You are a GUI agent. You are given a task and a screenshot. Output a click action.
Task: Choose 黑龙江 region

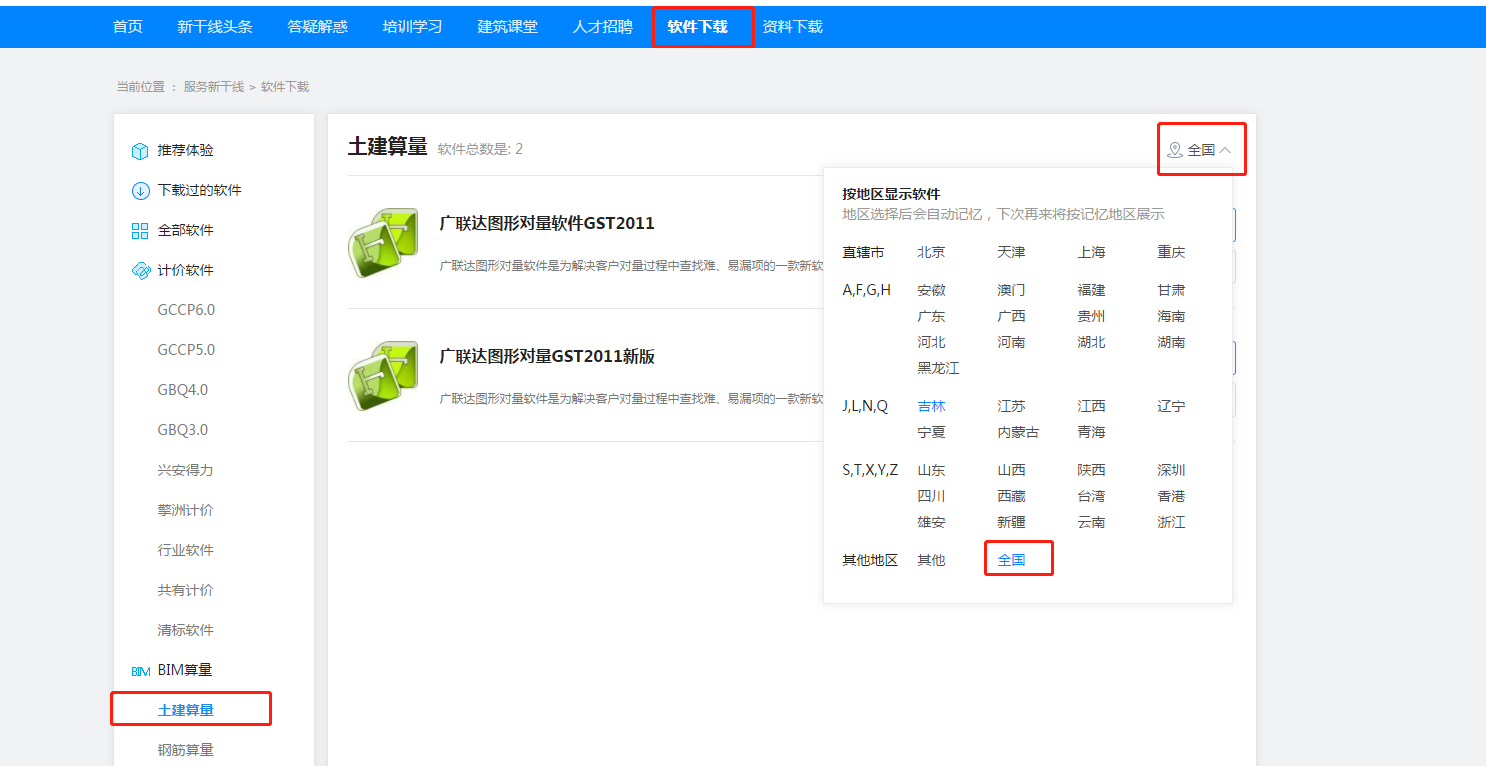point(938,368)
